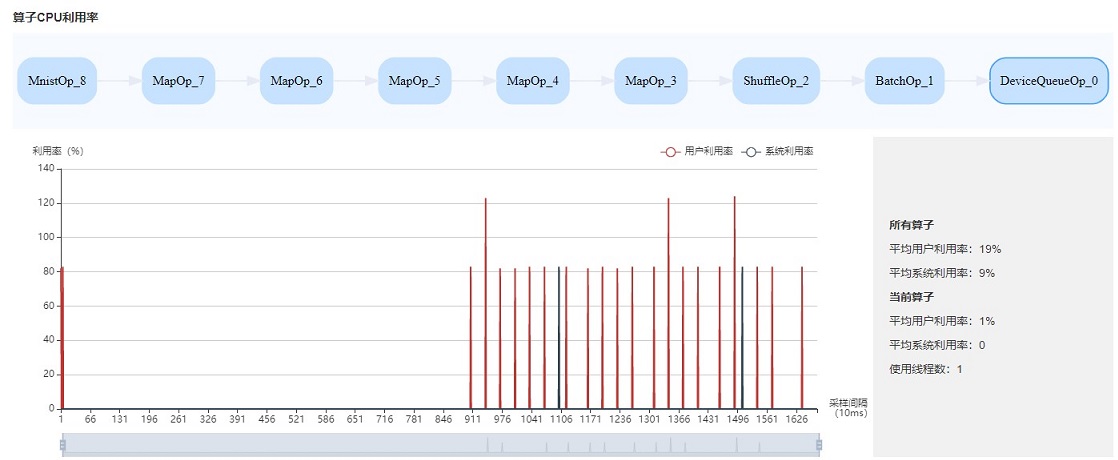The height and width of the screenshot is (460, 1118).
Task: Choose the MapOp_6 node in pipeline
Action: click(x=296, y=81)
